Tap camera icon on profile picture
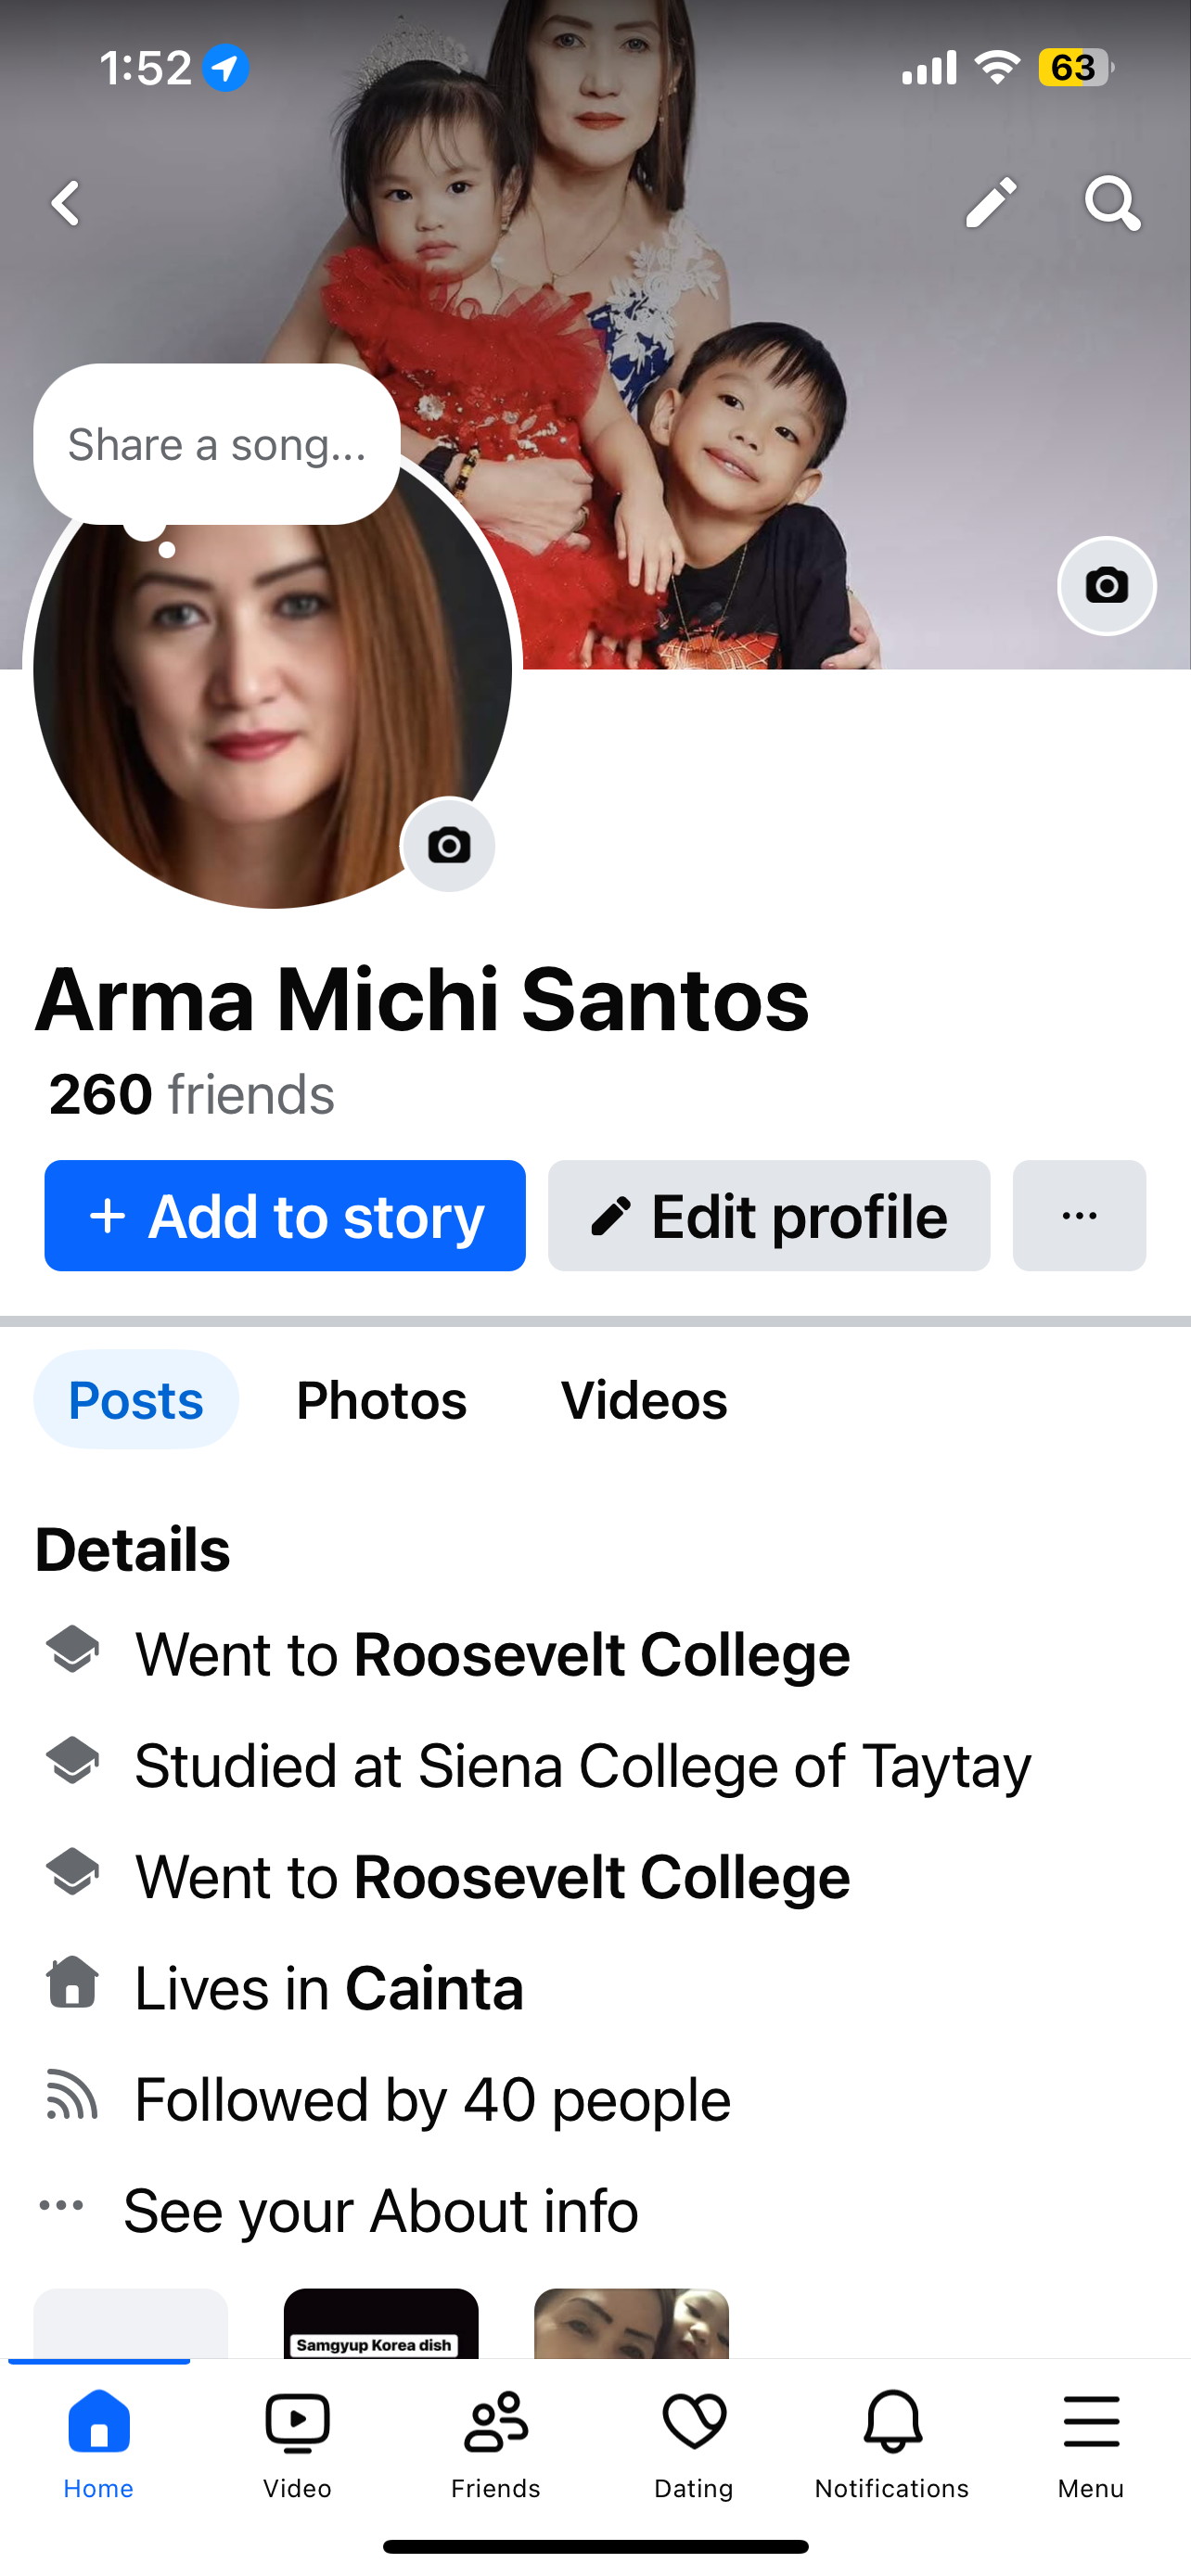The height and width of the screenshot is (2576, 1191). point(448,846)
